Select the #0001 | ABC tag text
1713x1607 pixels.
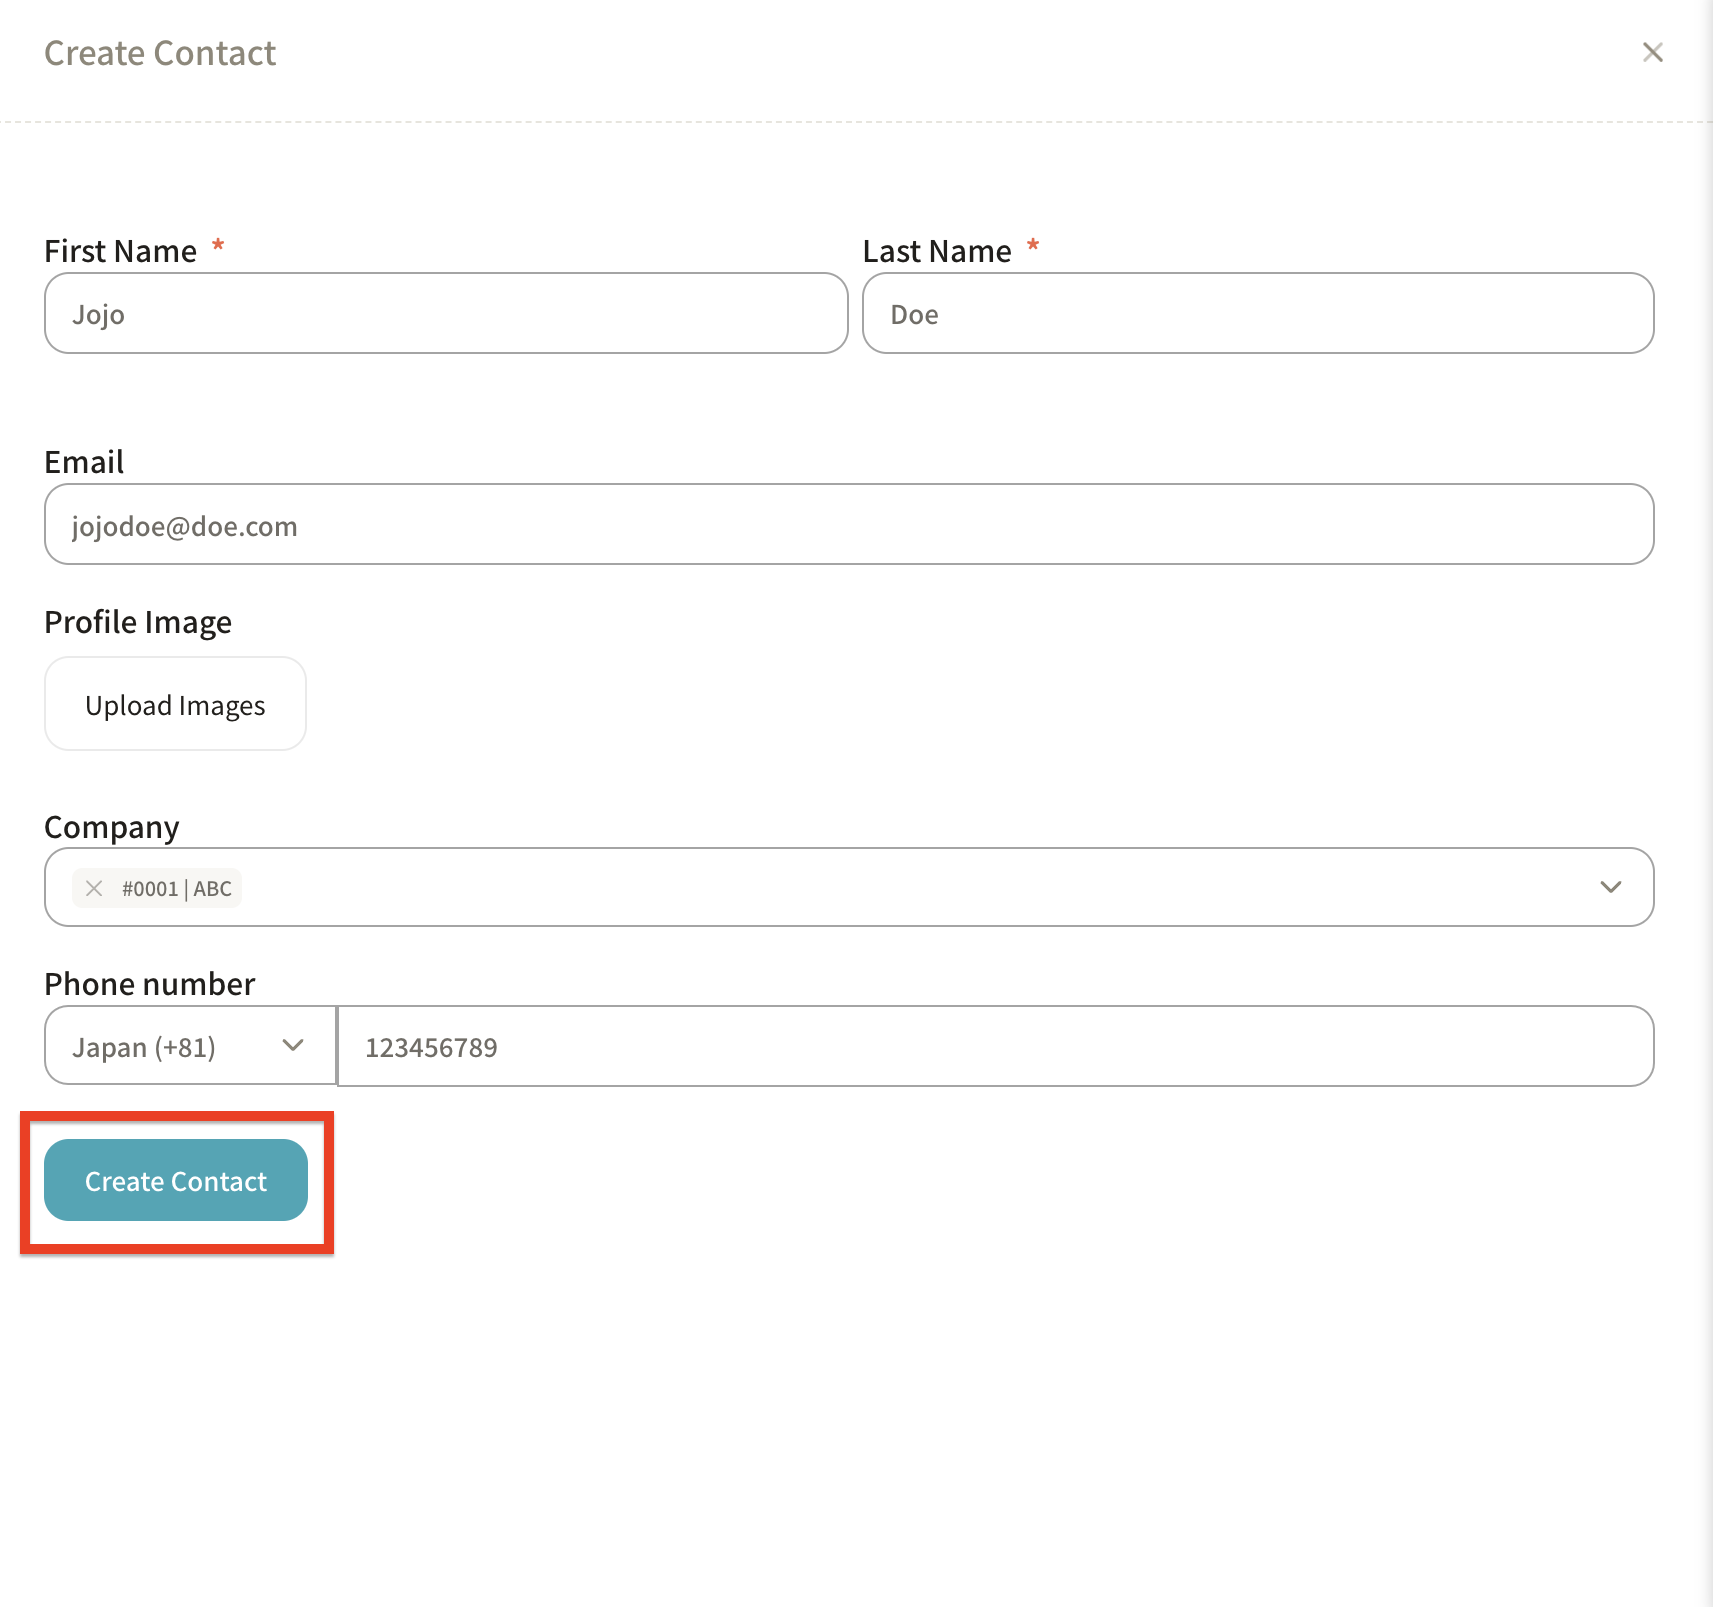tap(177, 888)
